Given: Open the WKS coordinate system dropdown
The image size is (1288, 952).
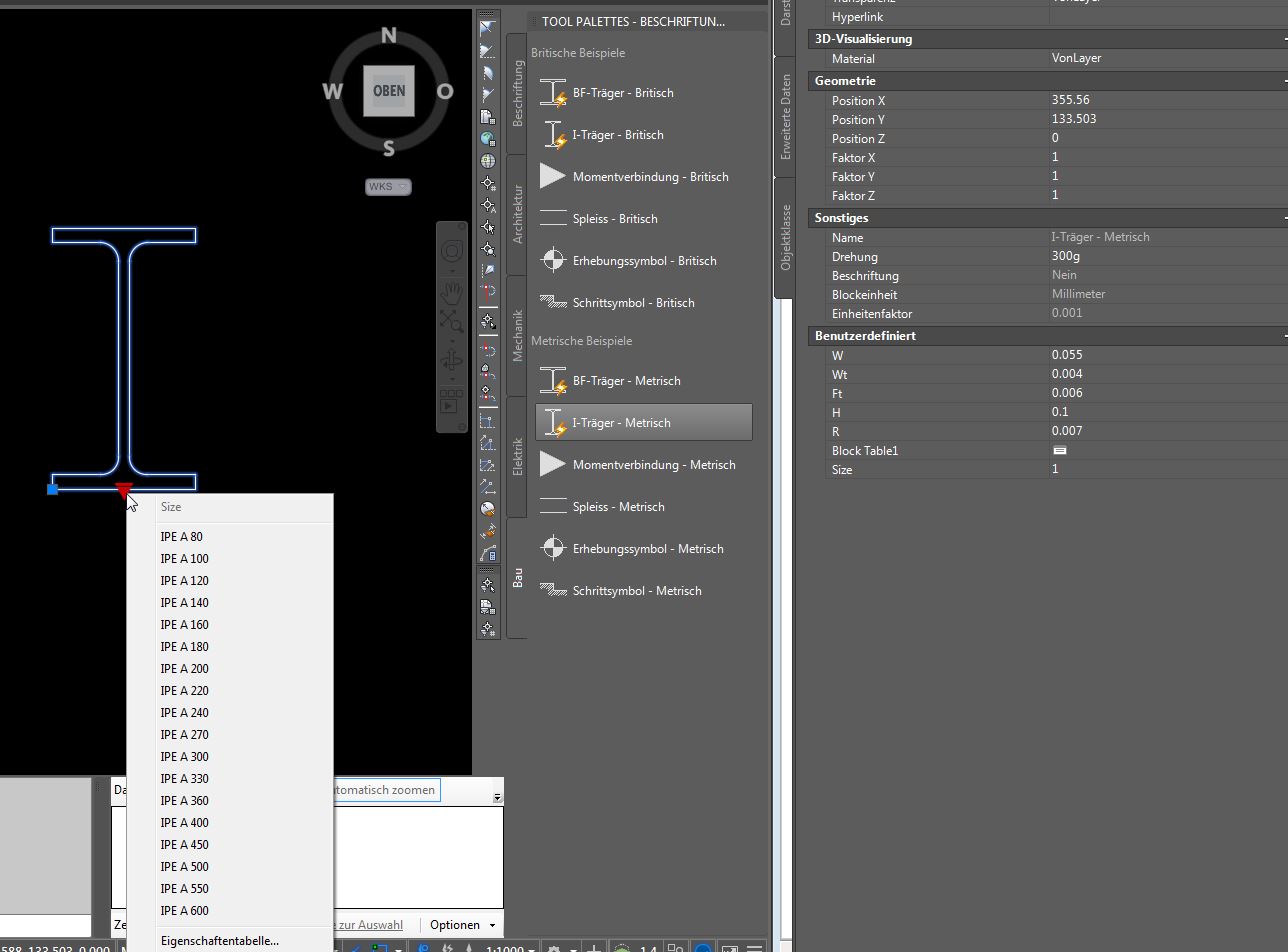Looking at the screenshot, I should click(388, 187).
